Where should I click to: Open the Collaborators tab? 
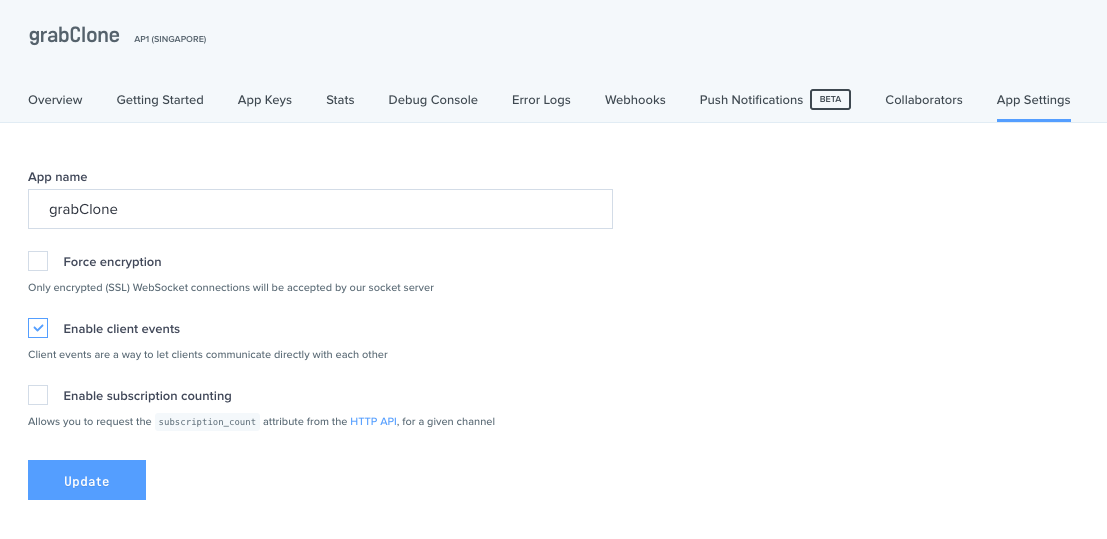[924, 100]
